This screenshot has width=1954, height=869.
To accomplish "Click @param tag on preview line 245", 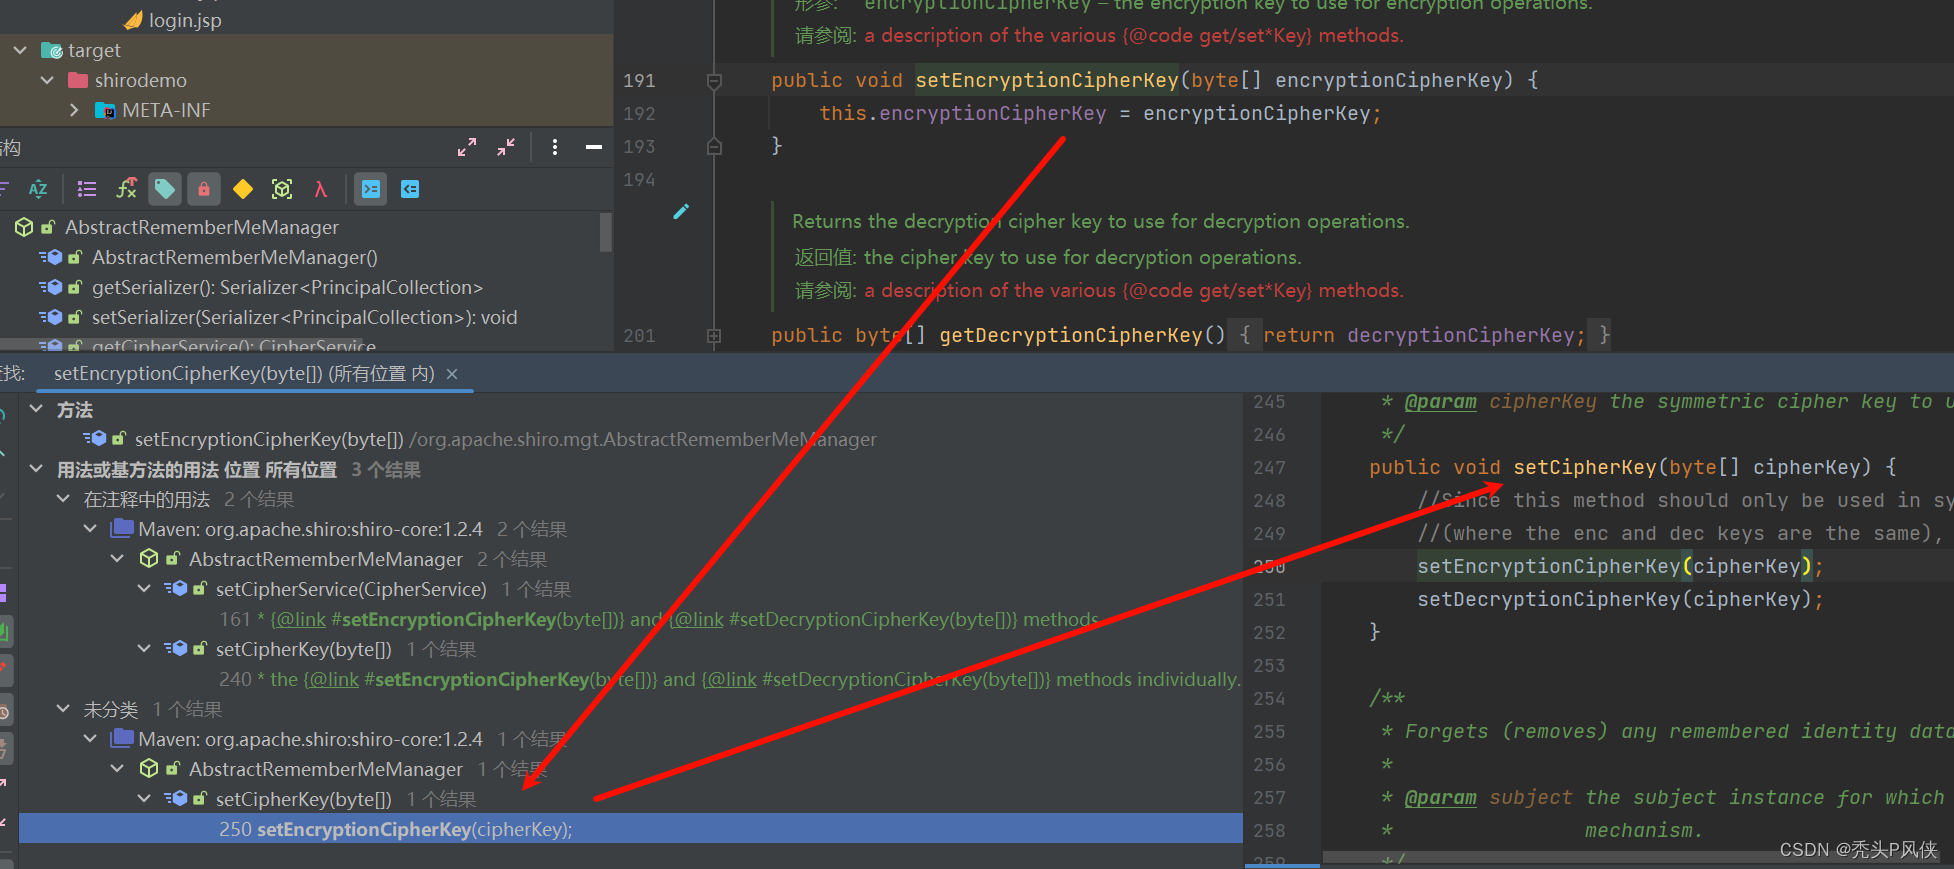I will pyautogui.click(x=1440, y=401).
